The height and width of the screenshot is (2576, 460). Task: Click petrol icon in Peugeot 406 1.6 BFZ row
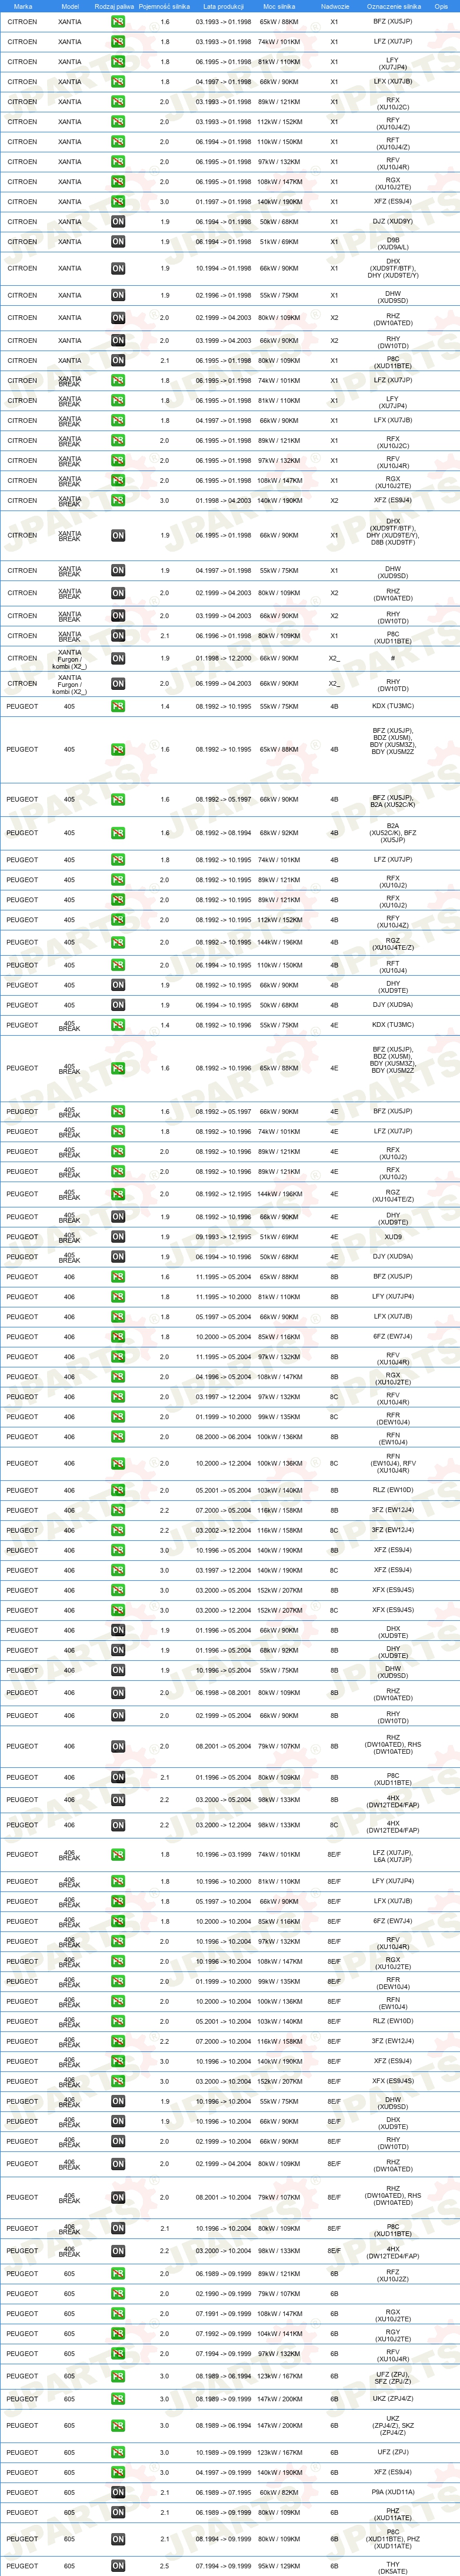click(118, 1278)
